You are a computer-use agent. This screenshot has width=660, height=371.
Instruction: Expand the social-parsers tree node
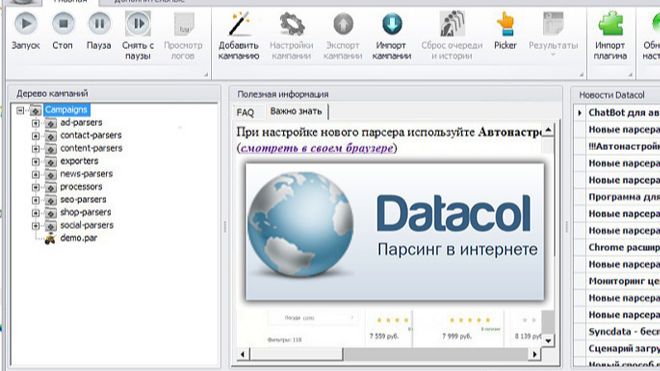(x=36, y=226)
